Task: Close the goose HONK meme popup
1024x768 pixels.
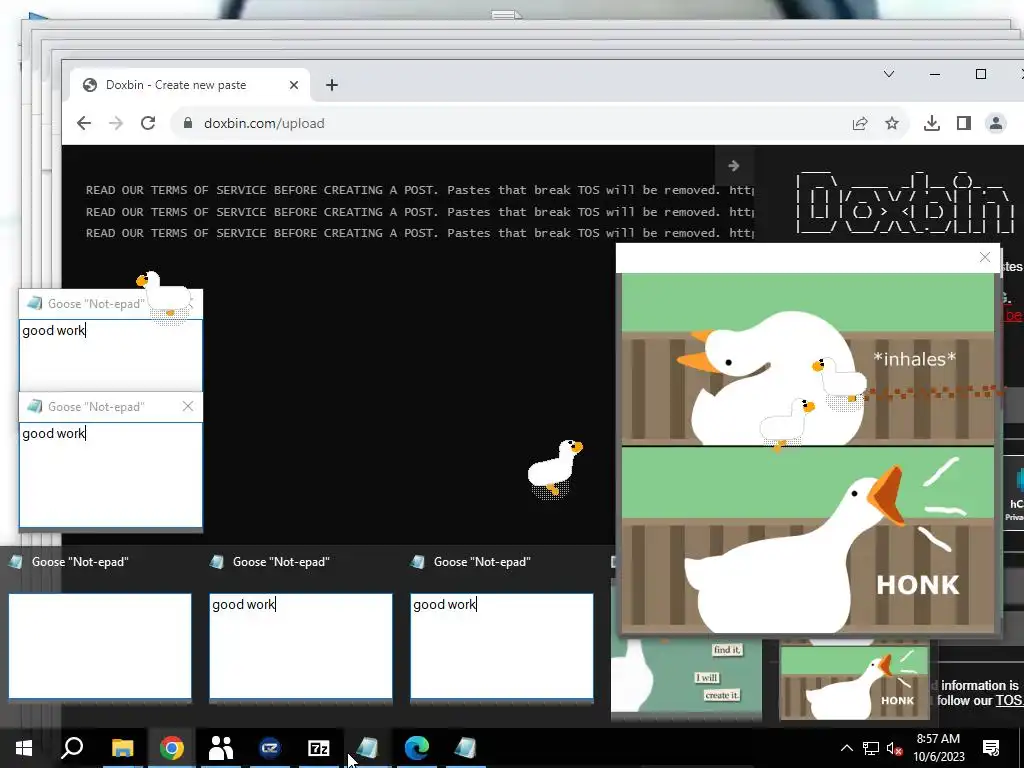Action: pos(985,257)
